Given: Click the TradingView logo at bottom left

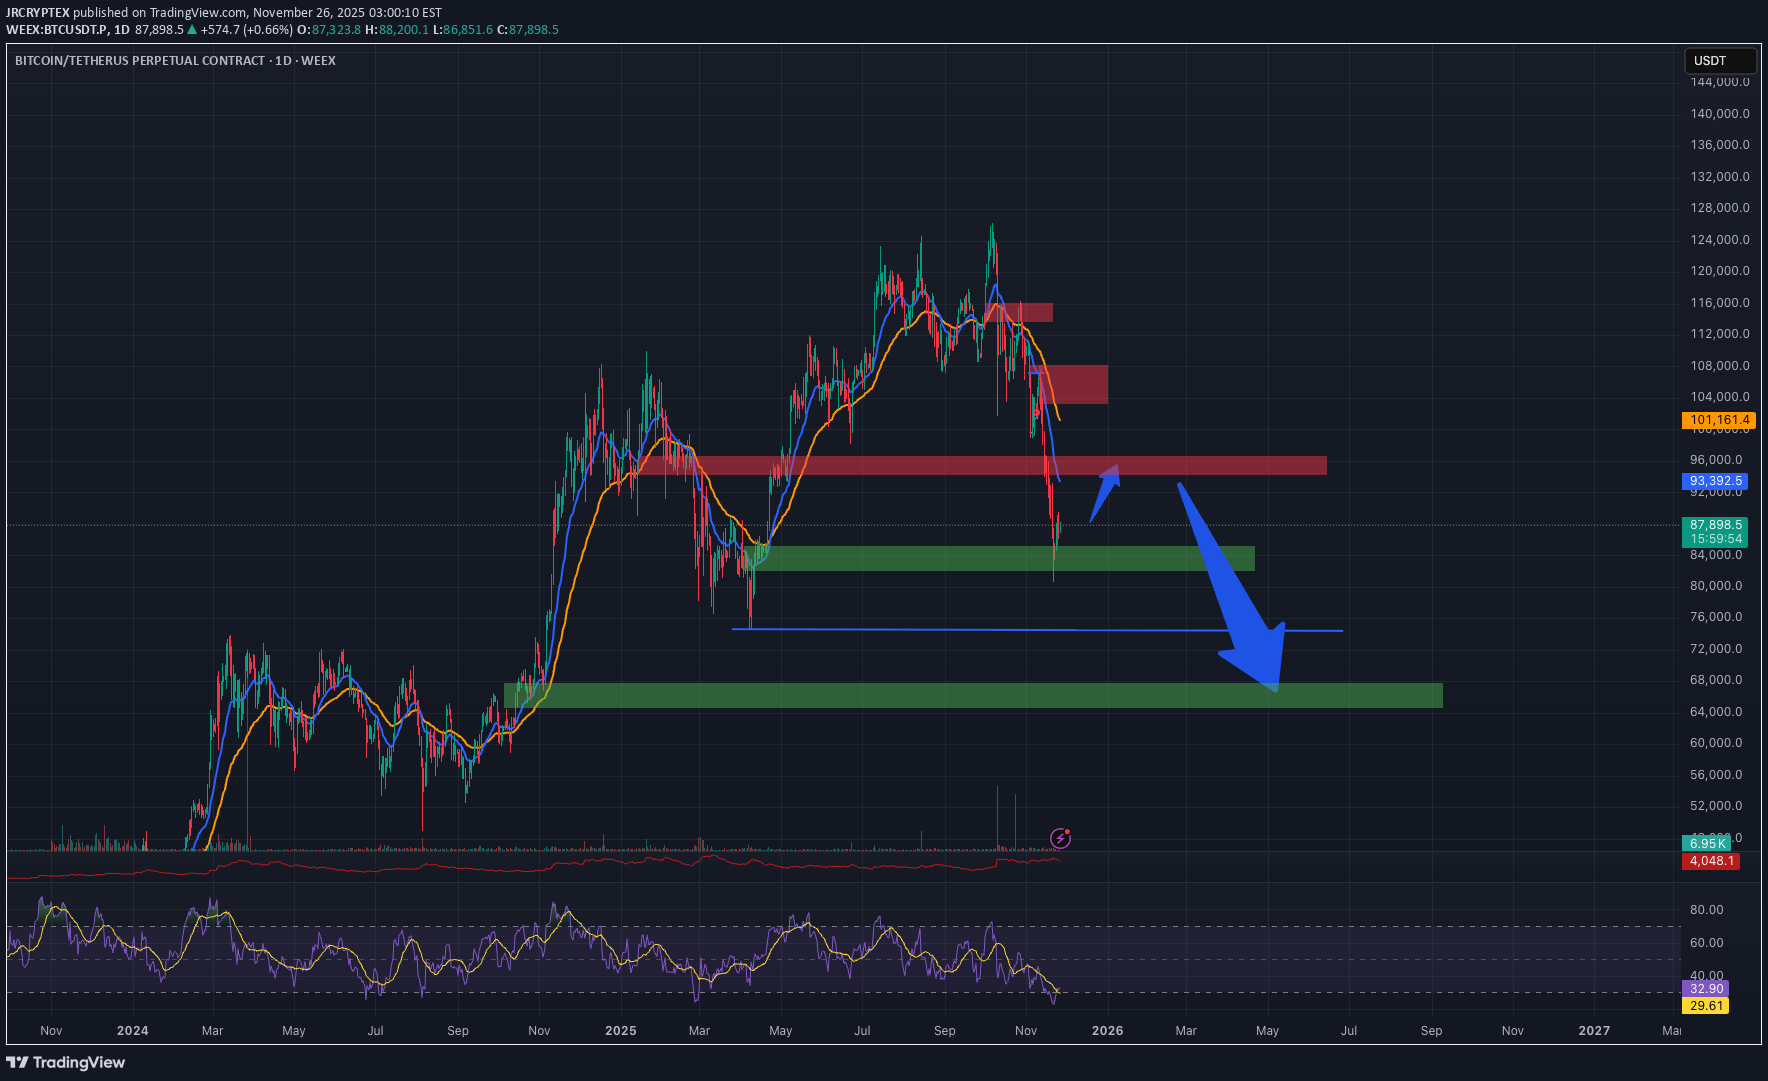Looking at the screenshot, I should pos(65,1062).
